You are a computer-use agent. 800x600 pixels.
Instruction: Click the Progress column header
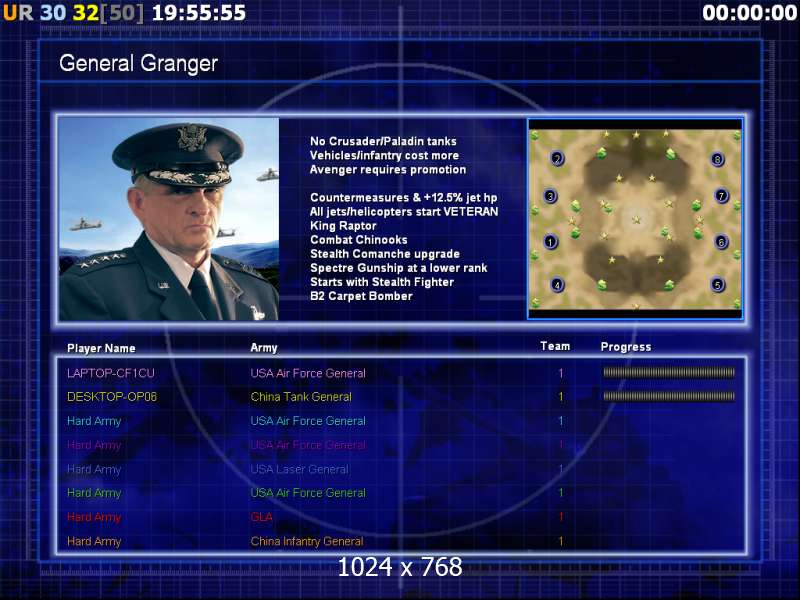click(x=626, y=347)
